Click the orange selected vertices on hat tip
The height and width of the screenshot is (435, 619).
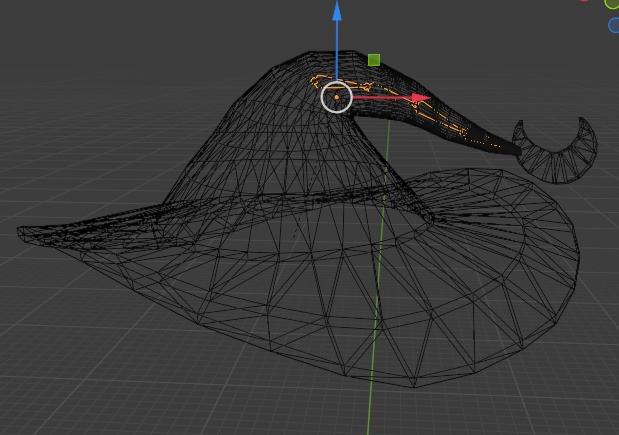pos(407,111)
